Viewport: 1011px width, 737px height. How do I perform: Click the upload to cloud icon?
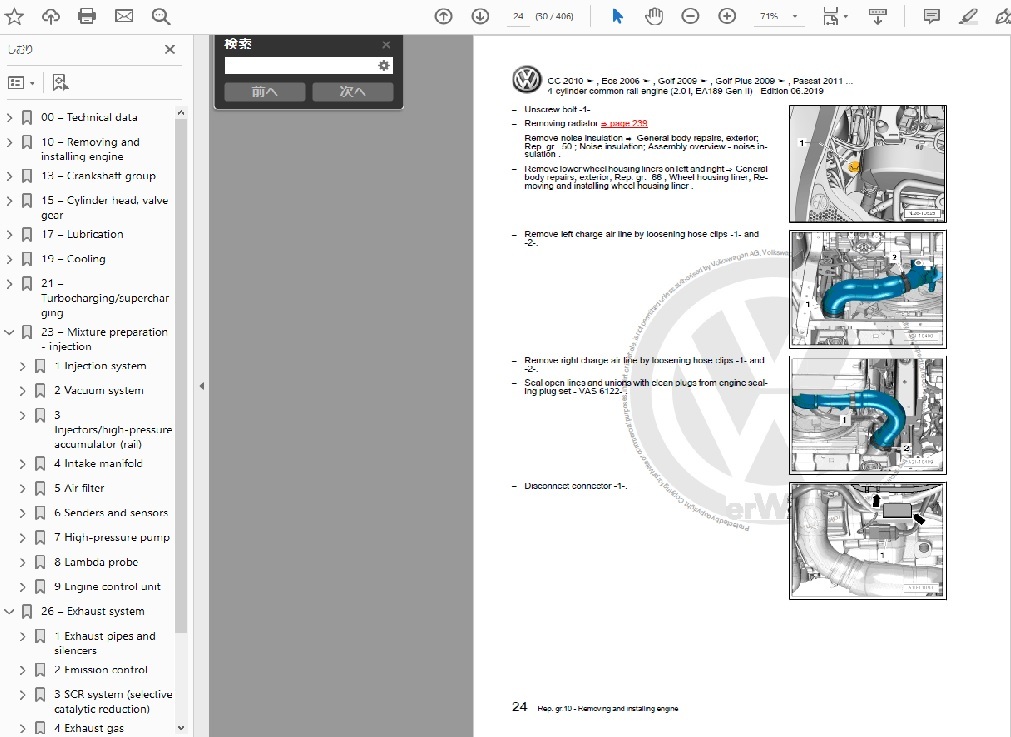50,16
